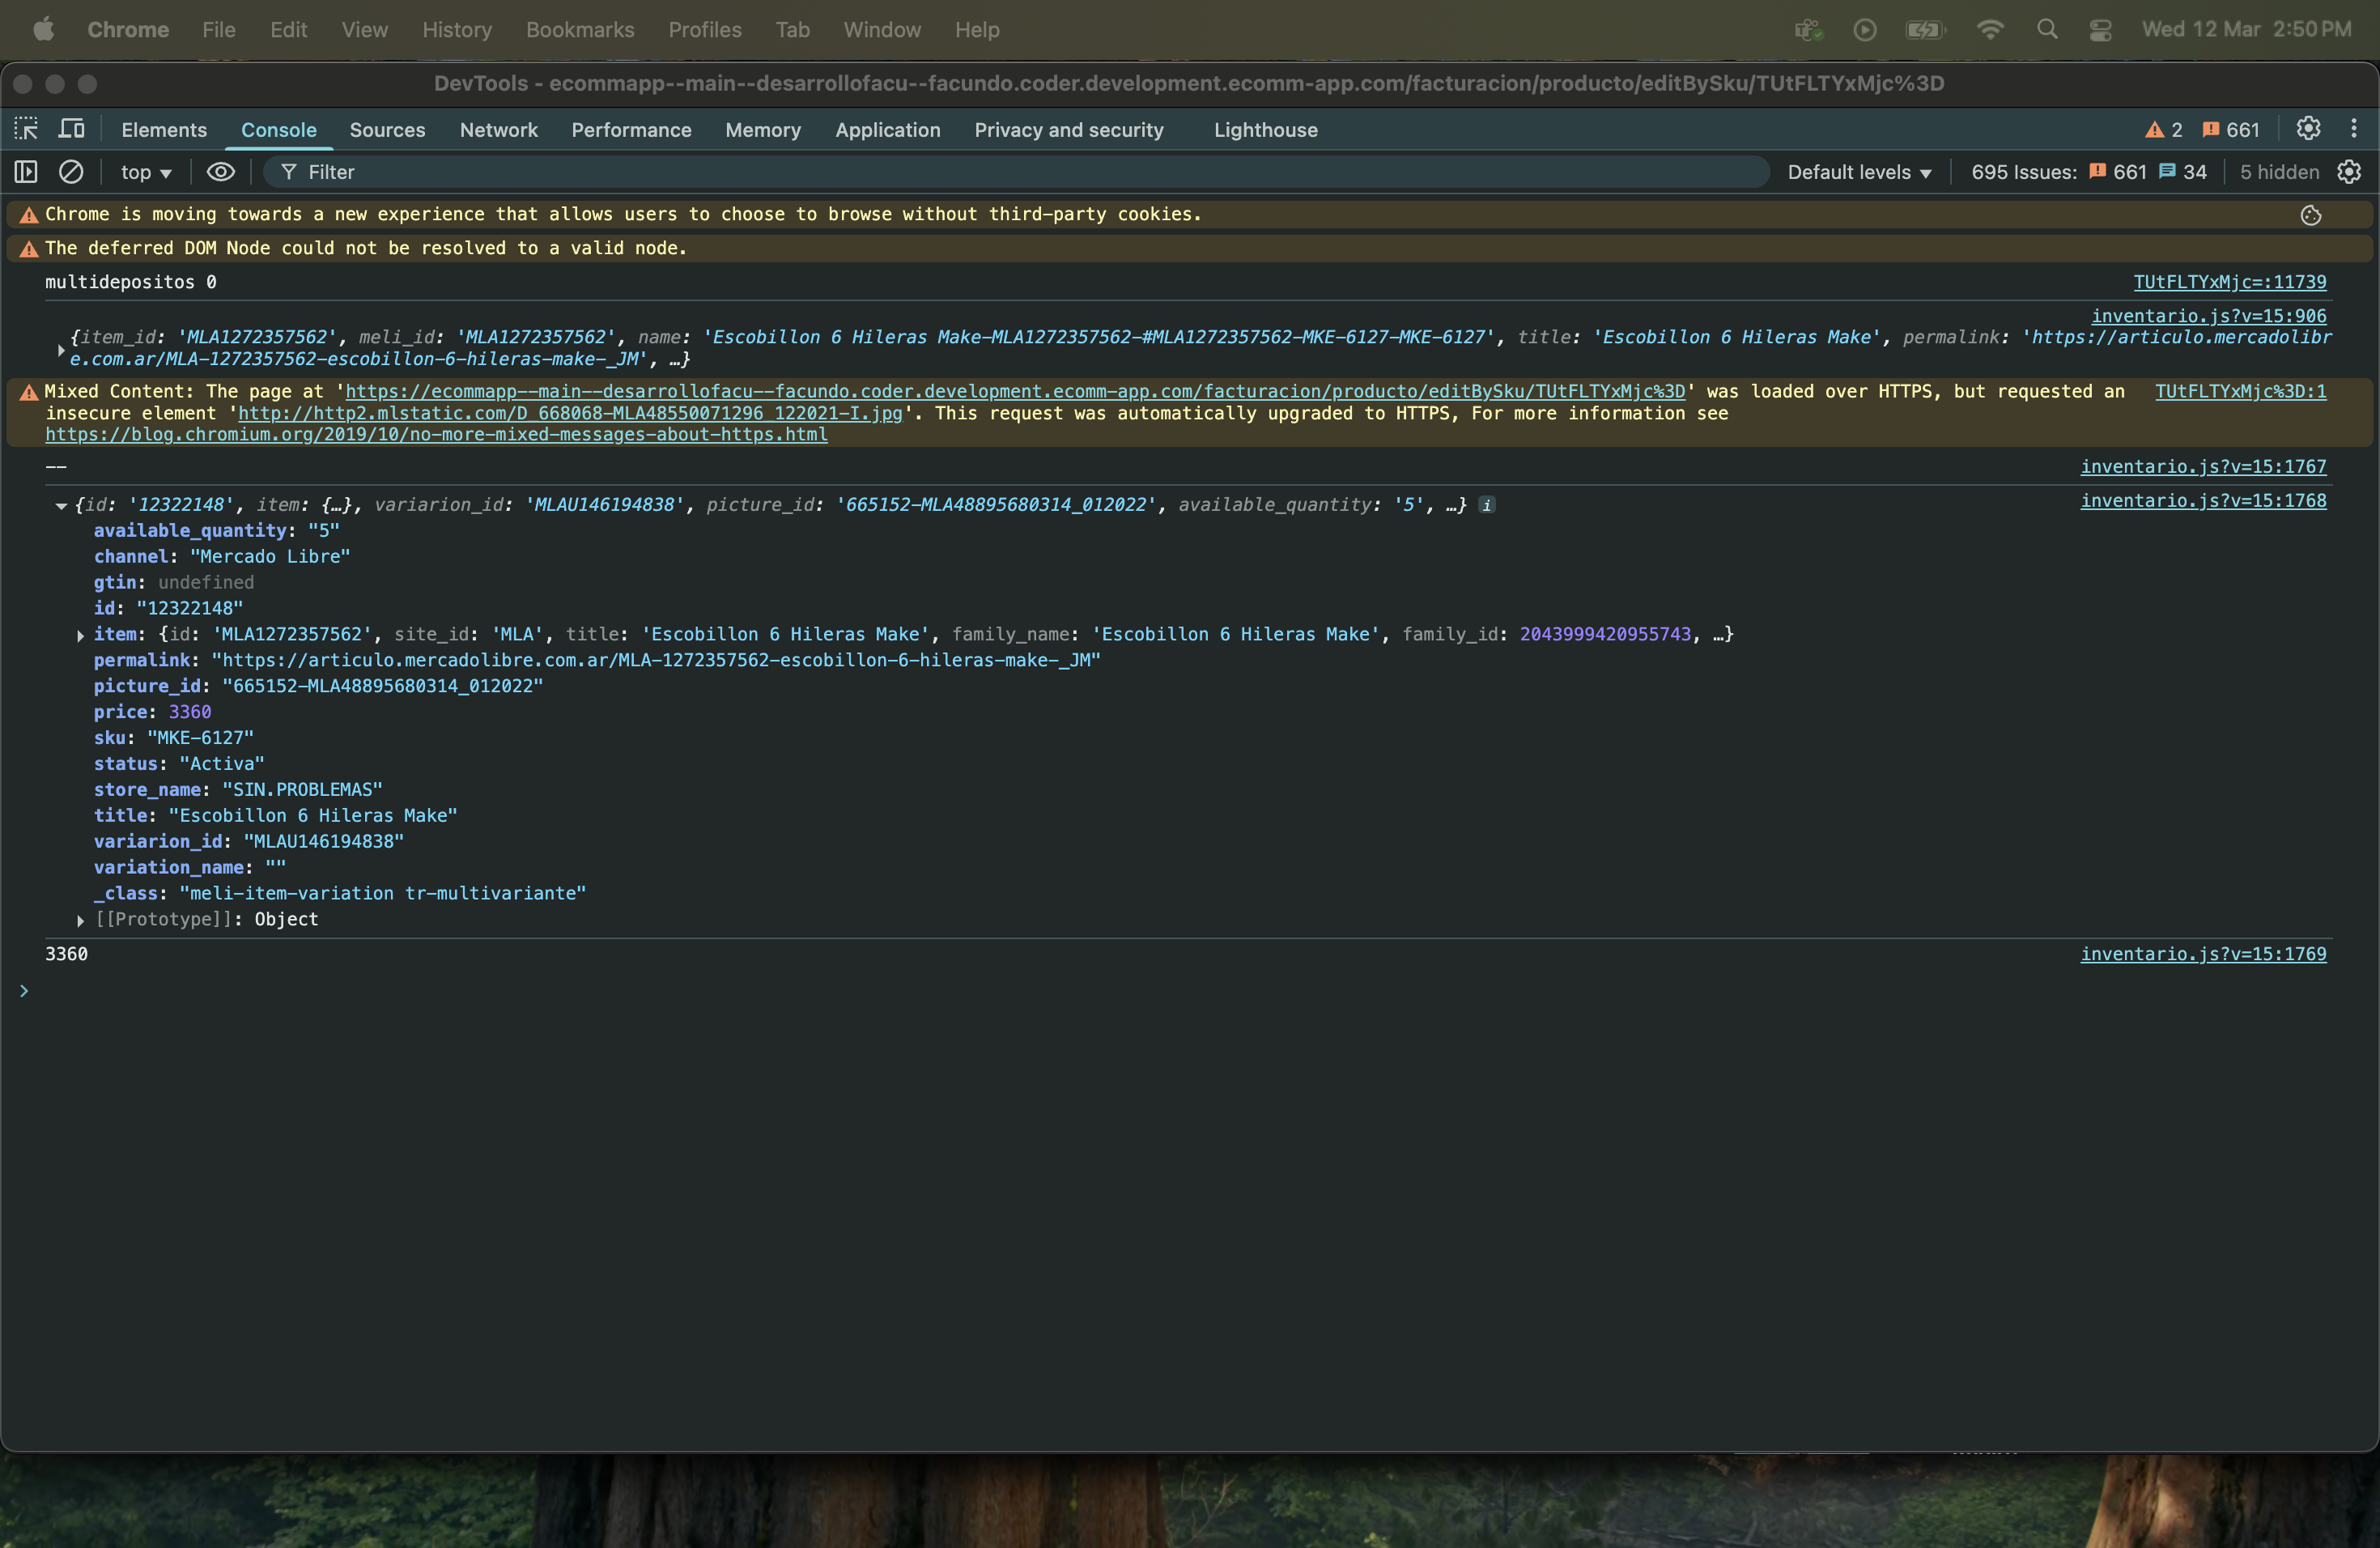This screenshot has height=1548, width=2380.
Task: Switch to the Performance tab
Action: pos(631,130)
